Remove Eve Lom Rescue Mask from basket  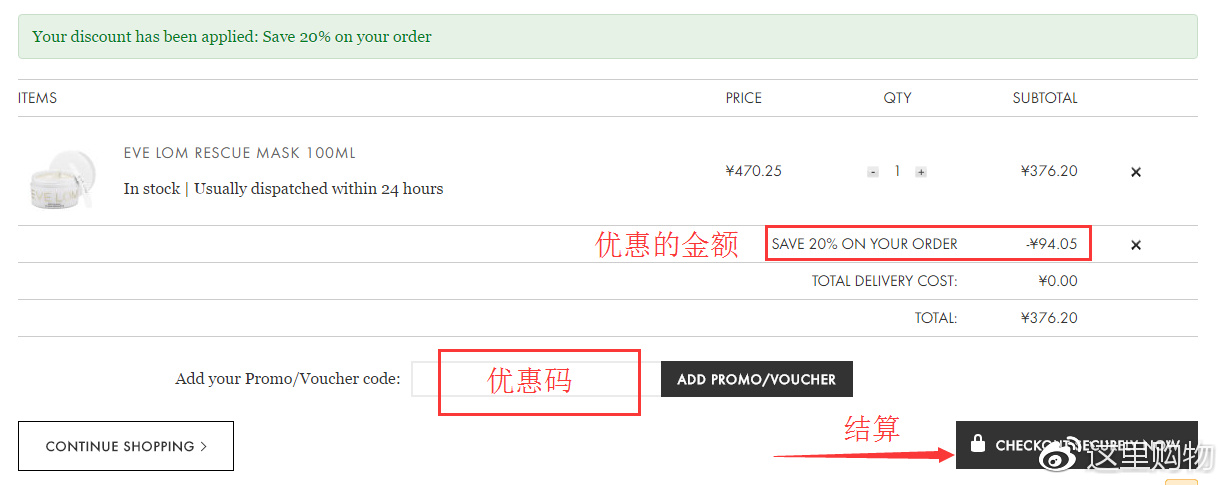coord(1136,172)
